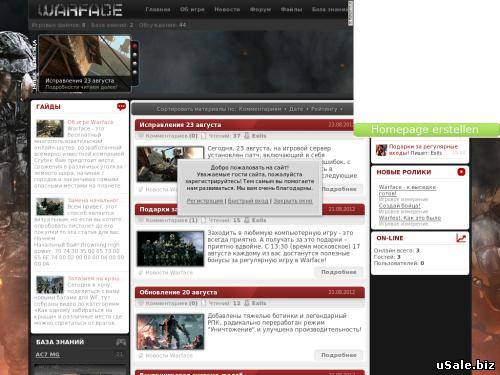Open the news title Исправление 23 августа
500x375 pixels.
pyautogui.click(x=180, y=125)
